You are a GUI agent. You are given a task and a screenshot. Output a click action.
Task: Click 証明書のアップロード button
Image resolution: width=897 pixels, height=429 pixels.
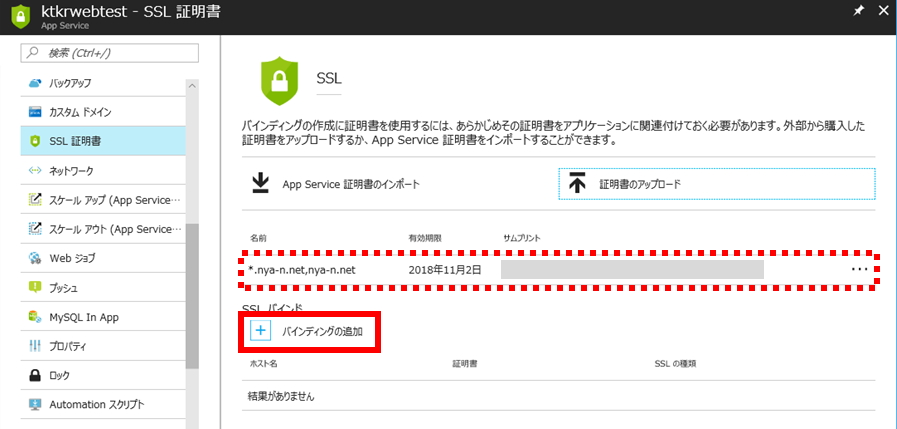pos(717,184)
